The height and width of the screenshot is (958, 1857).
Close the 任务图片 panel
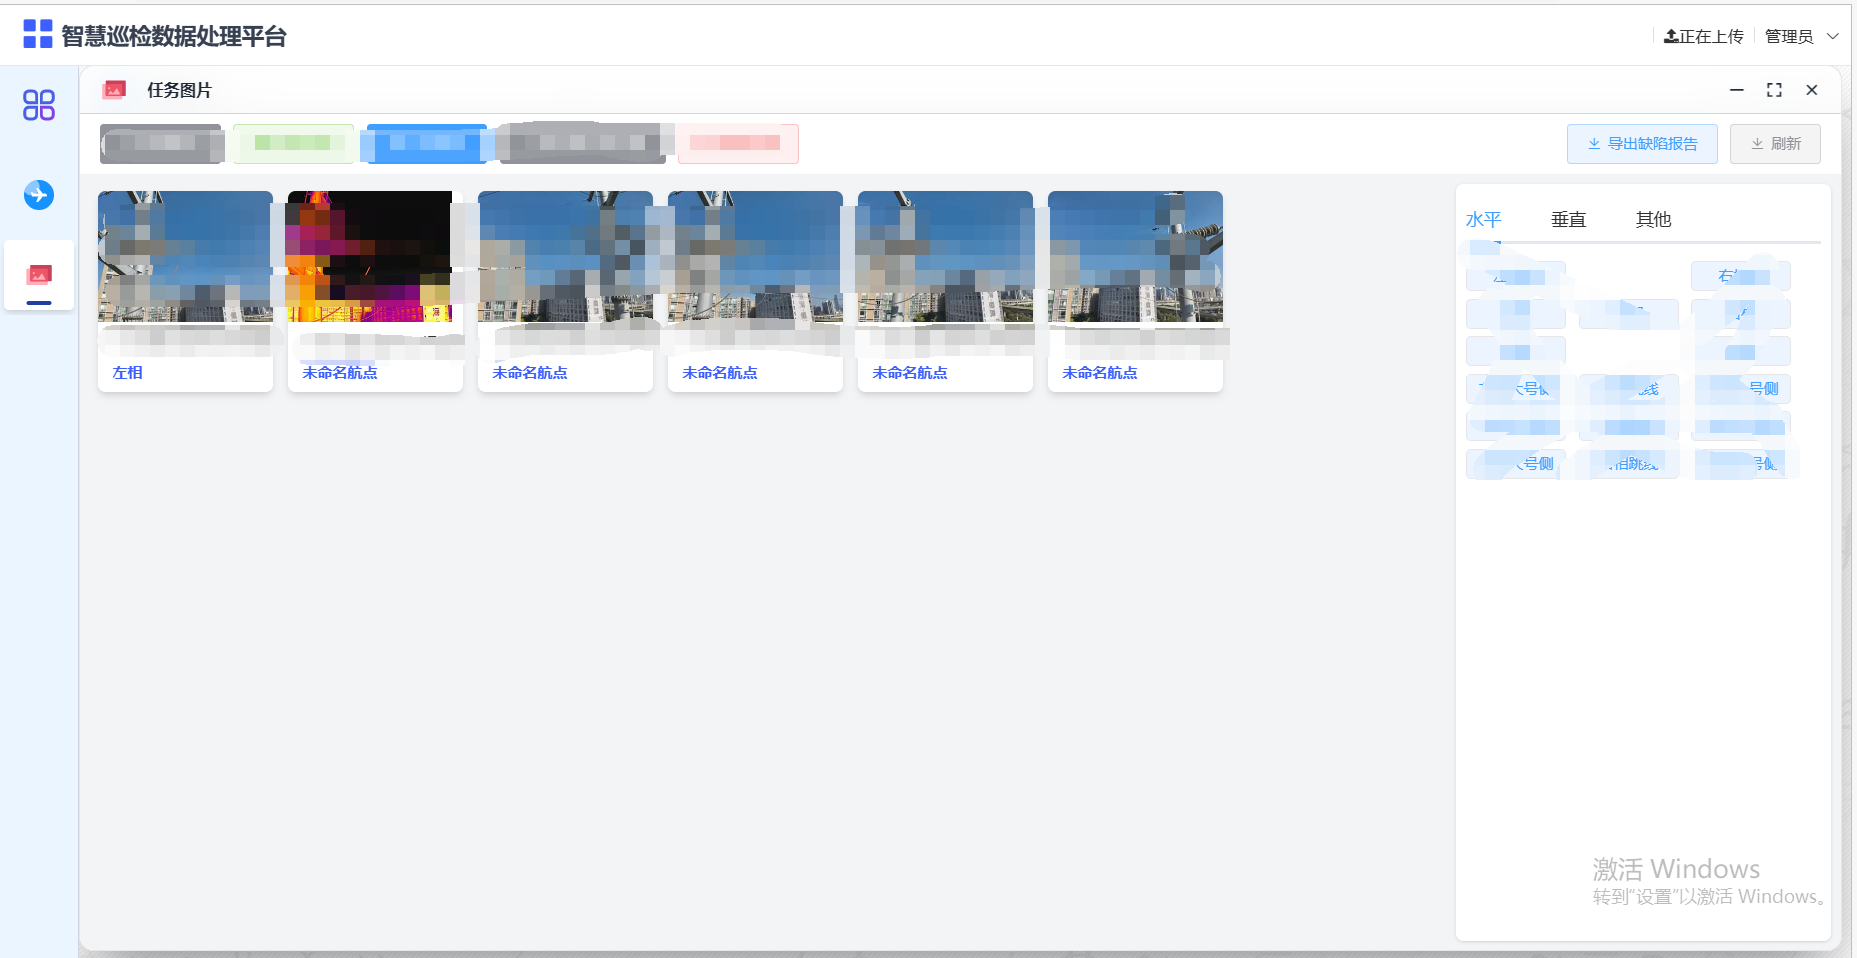pyautogui.click(x=1811, y=90)
